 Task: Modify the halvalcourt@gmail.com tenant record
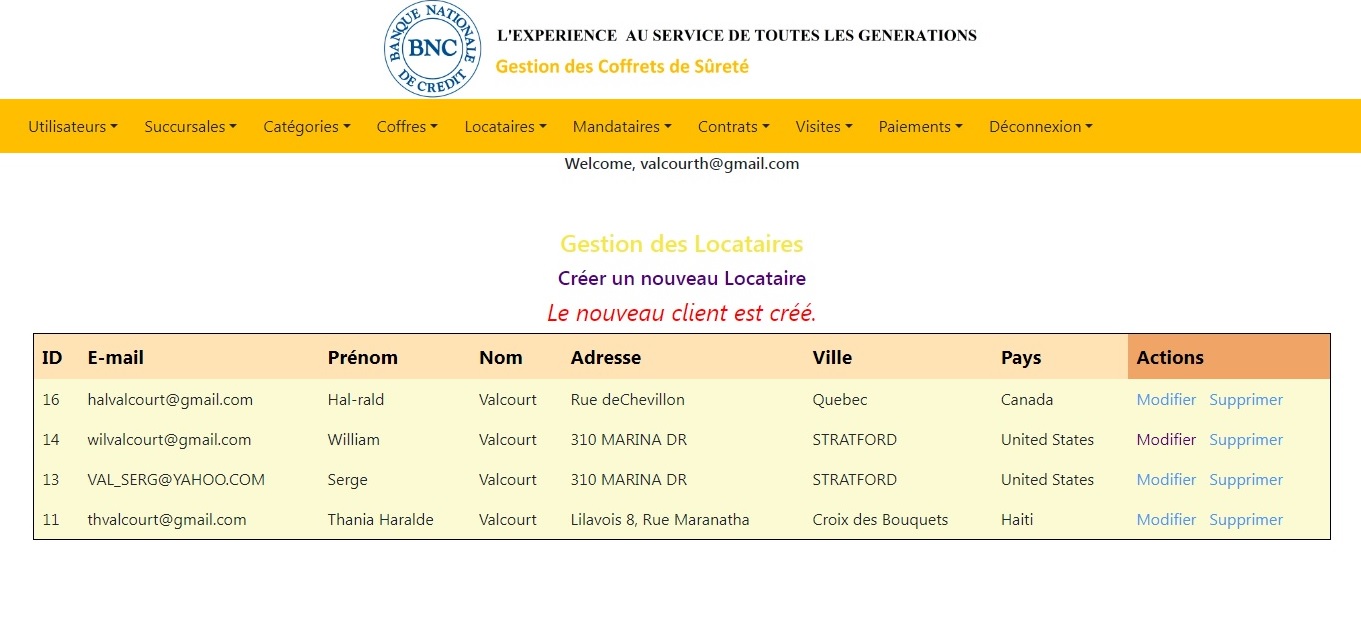tap(1166, 400)
